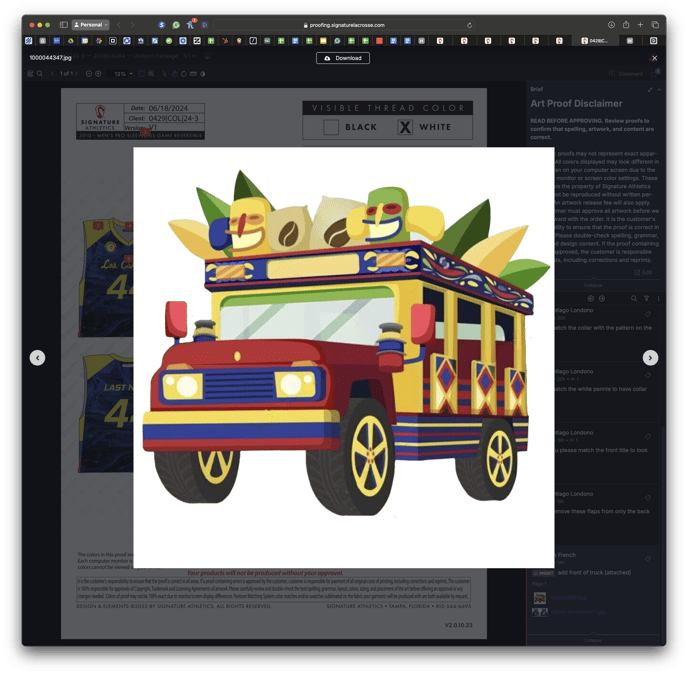Open a new Safari tab with plus icon
The image size is (688, 675).
[641, 25]
